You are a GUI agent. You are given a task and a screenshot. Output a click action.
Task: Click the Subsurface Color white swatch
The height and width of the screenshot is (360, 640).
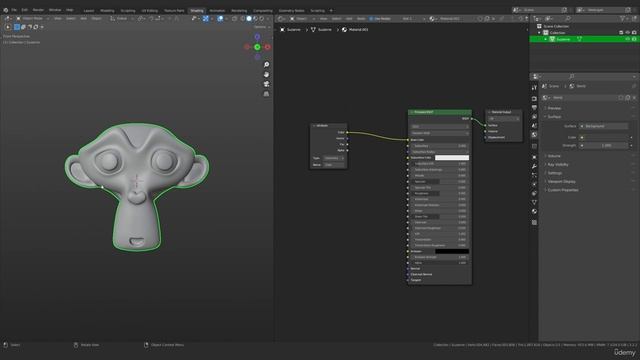pyautogui.click(x=452, y=158)
